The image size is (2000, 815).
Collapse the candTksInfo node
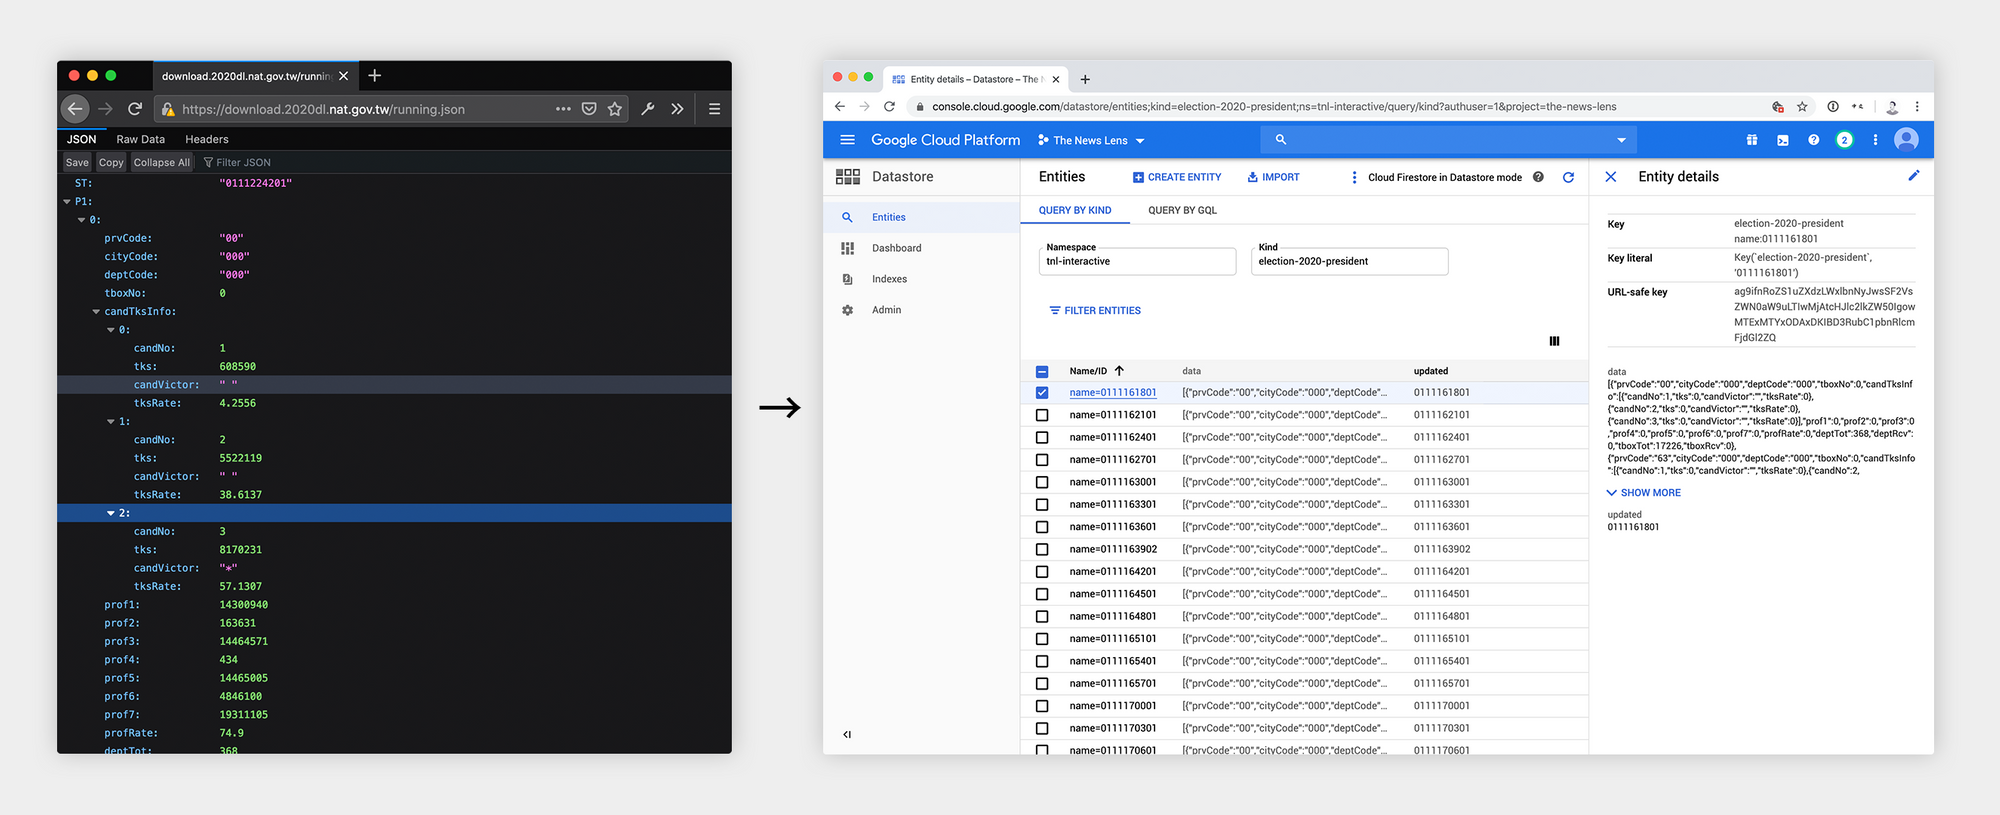(x=96, y=312)
